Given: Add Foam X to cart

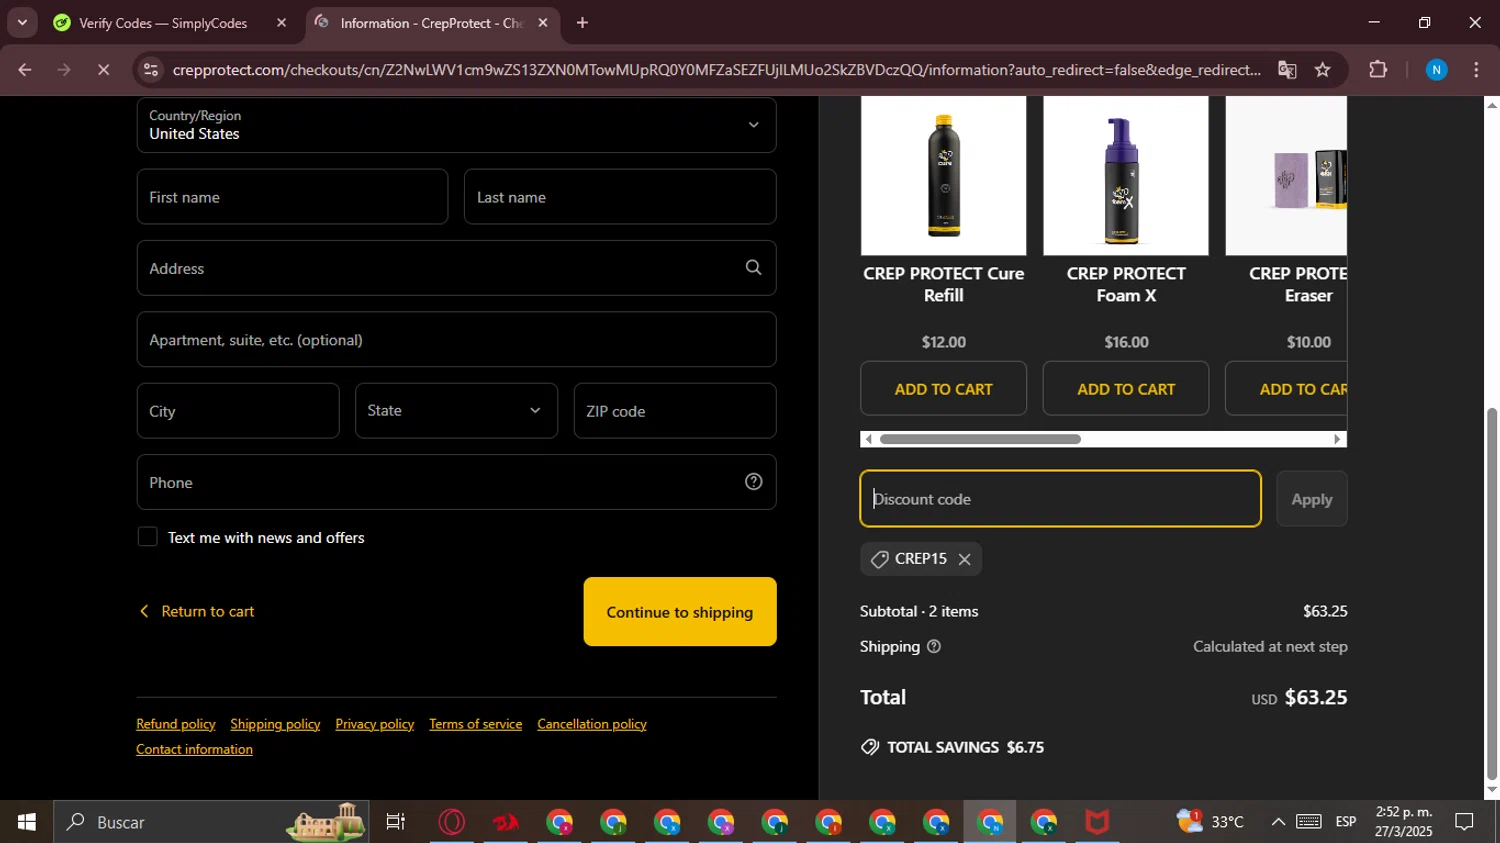Looking at the screenshot, I should click(1126, 389).
